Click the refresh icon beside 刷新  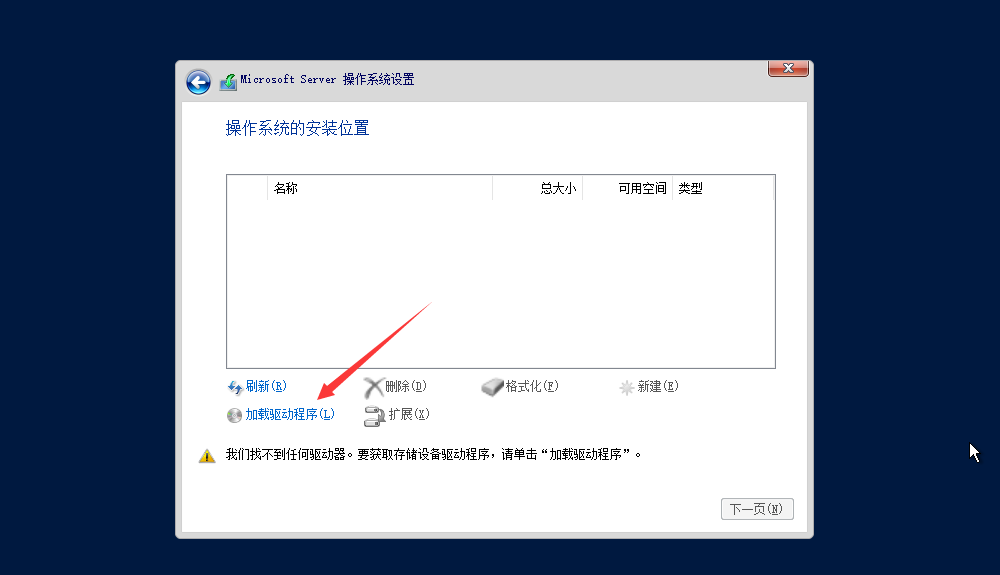point(235,387)
